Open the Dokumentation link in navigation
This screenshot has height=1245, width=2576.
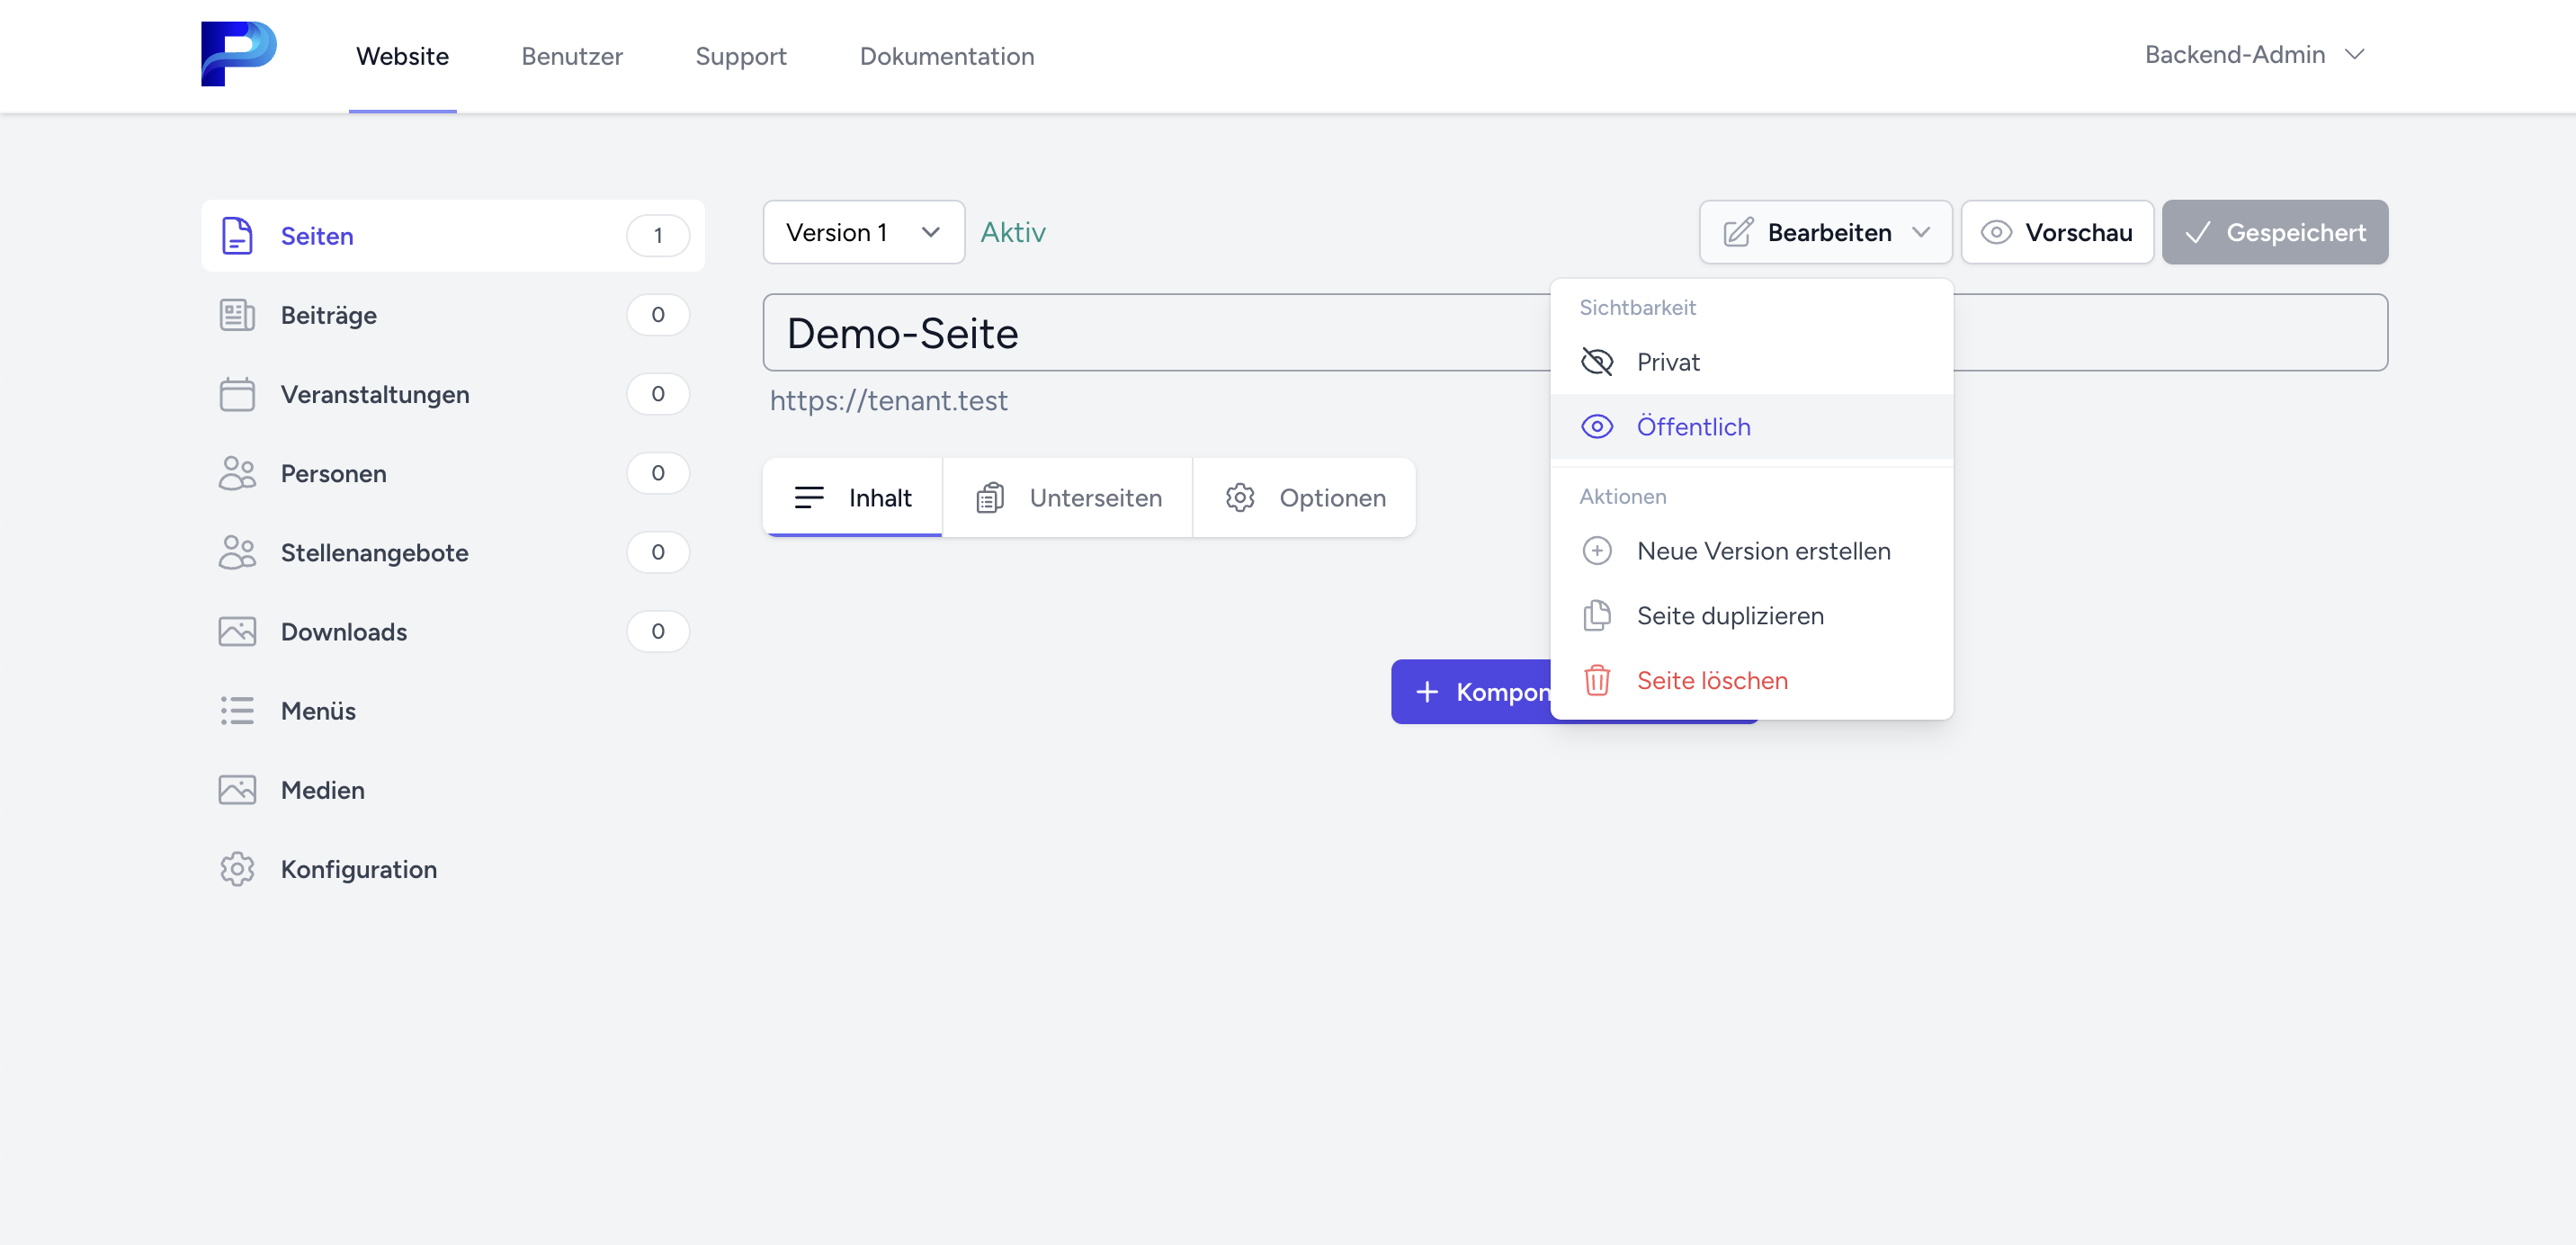click(946, 56)
